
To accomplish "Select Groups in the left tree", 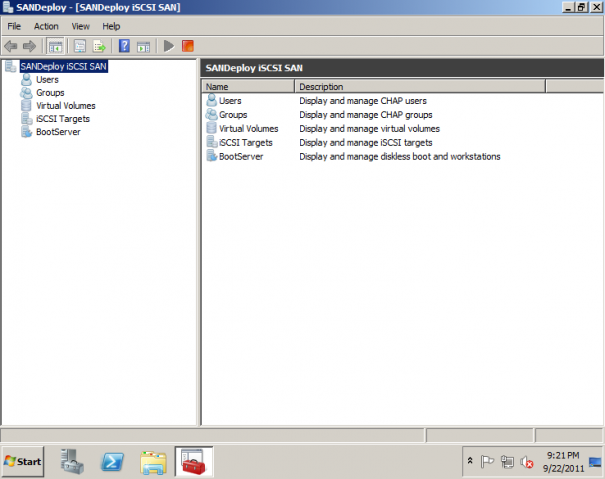I will (x=50, y=93).
